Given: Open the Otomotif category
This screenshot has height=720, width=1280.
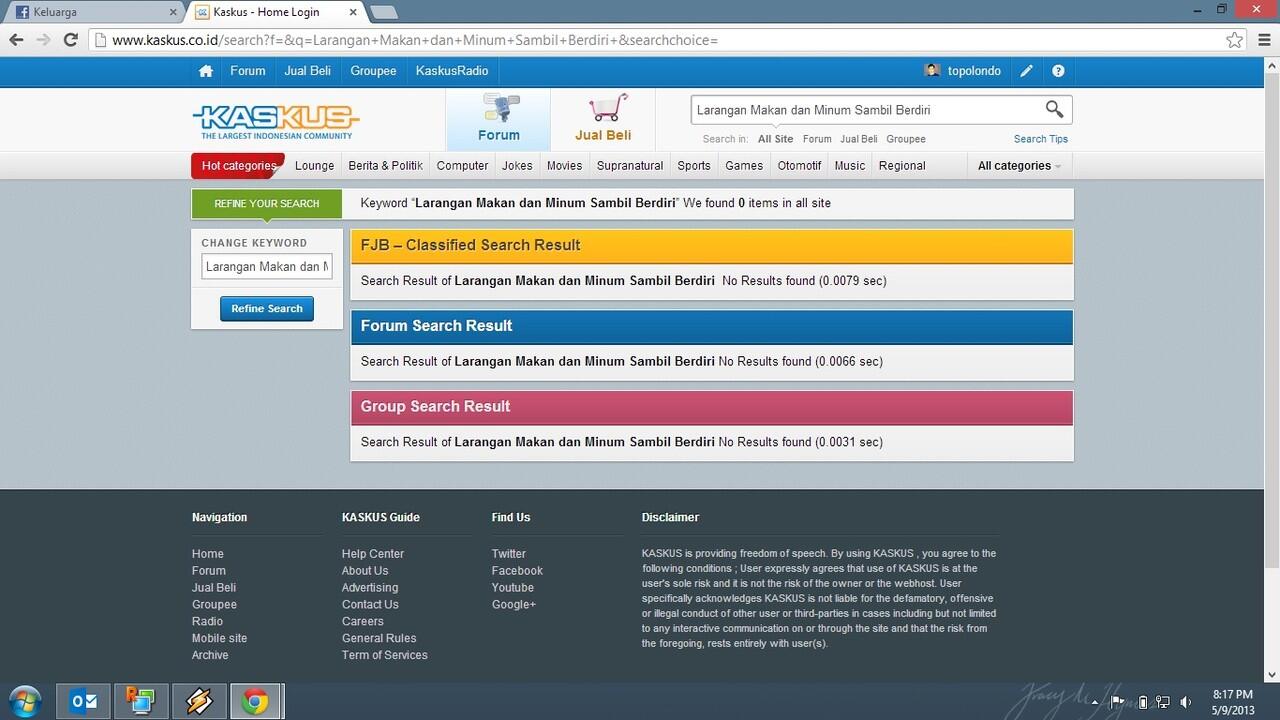Looking at the screenshot, I should 799,166.
